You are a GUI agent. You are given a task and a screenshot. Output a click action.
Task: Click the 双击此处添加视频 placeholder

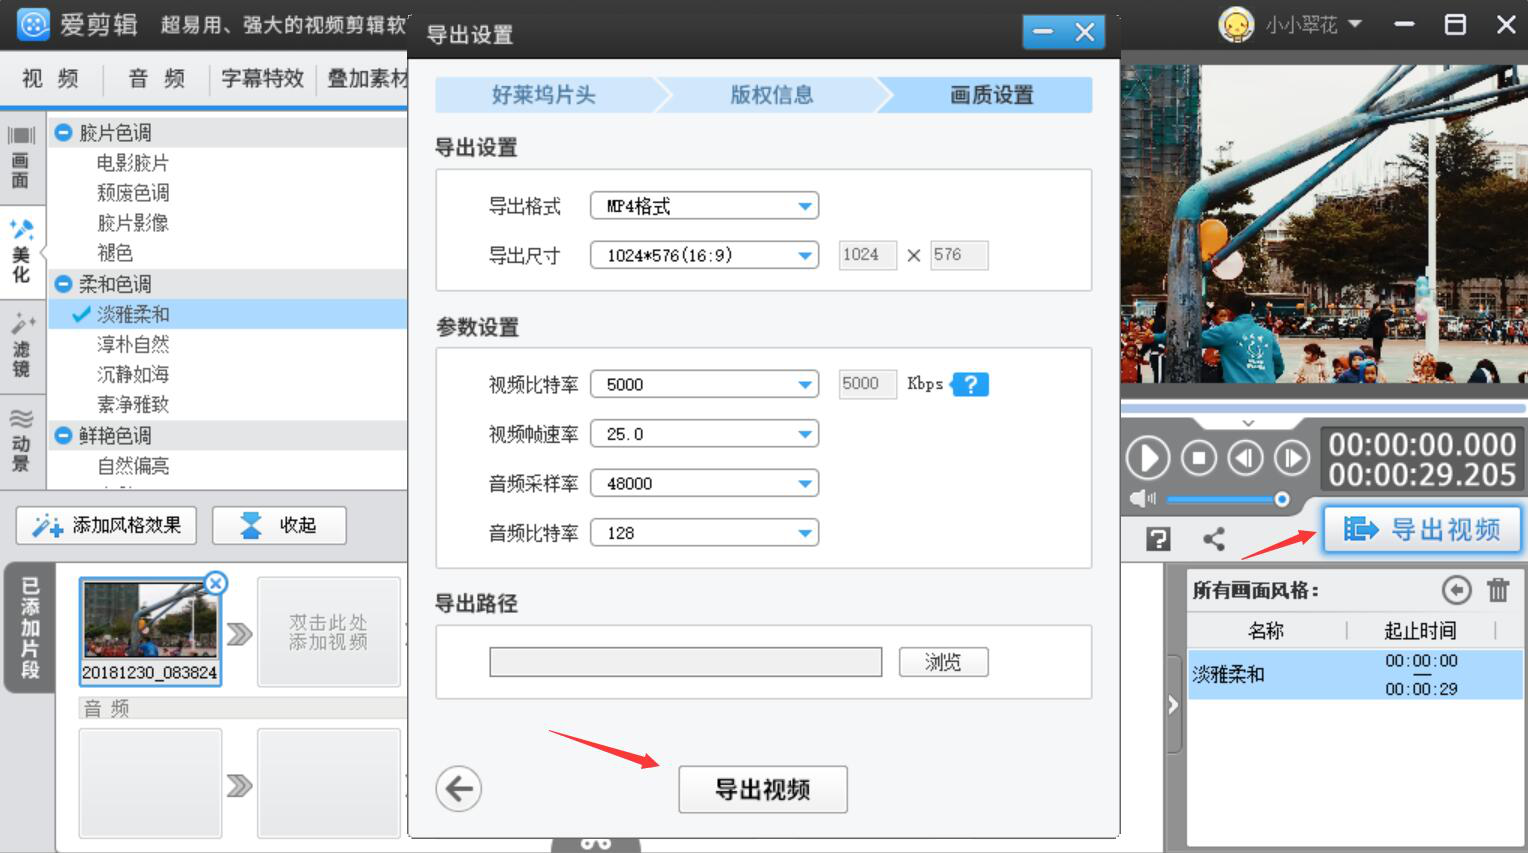(329, 632)
